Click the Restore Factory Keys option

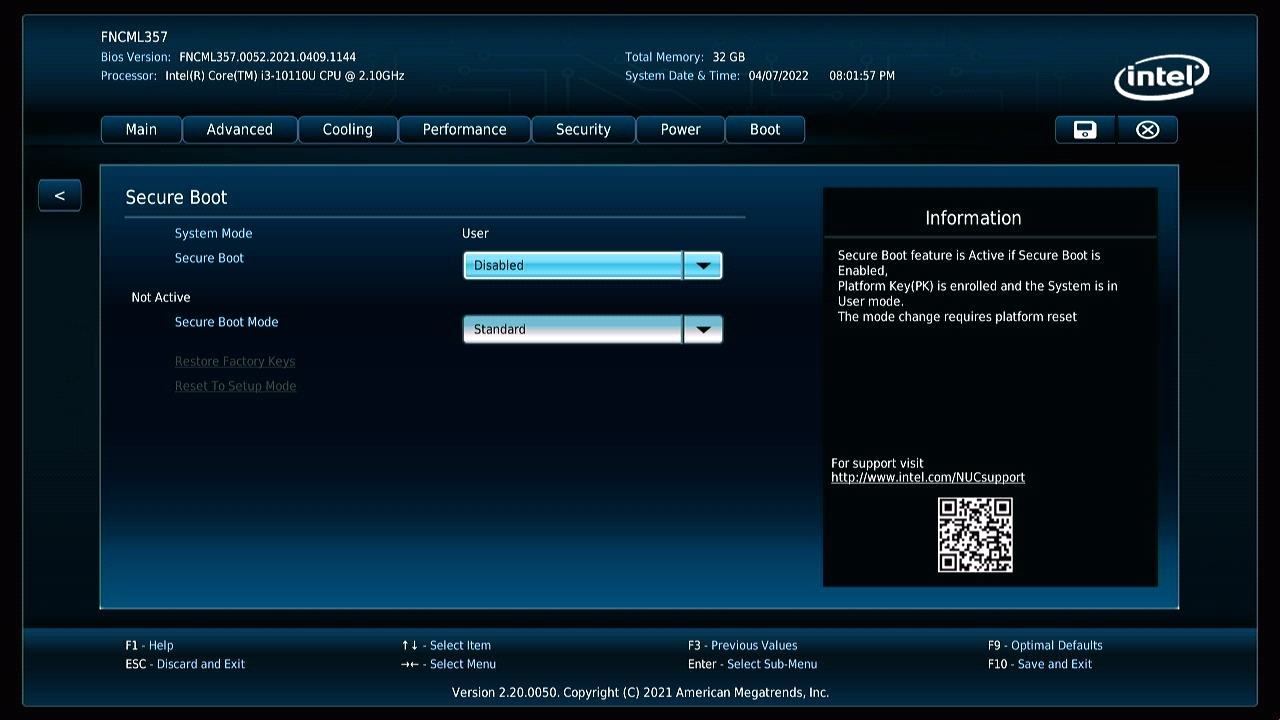click(235, 361)
